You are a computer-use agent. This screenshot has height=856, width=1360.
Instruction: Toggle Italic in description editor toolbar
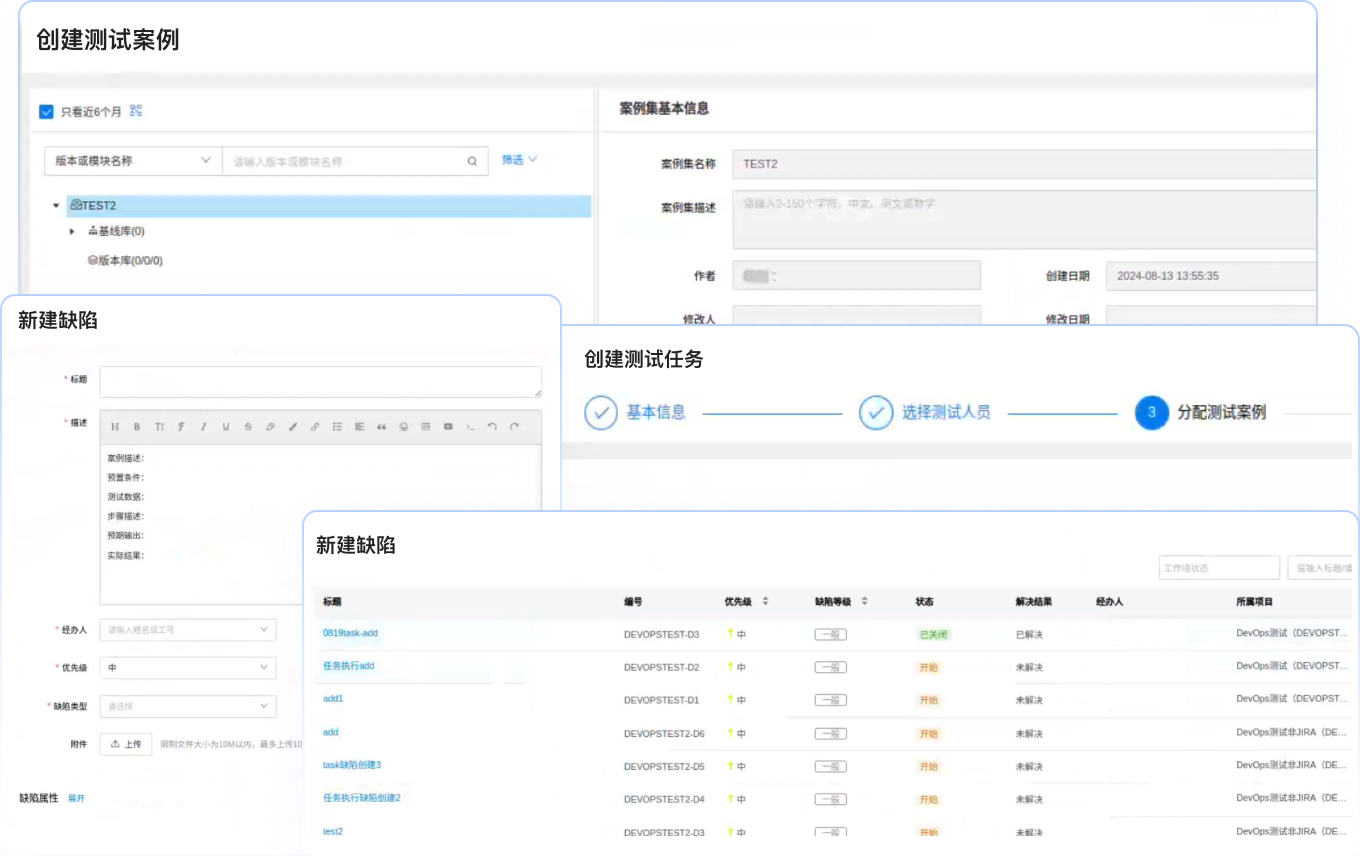coord(204,427)
